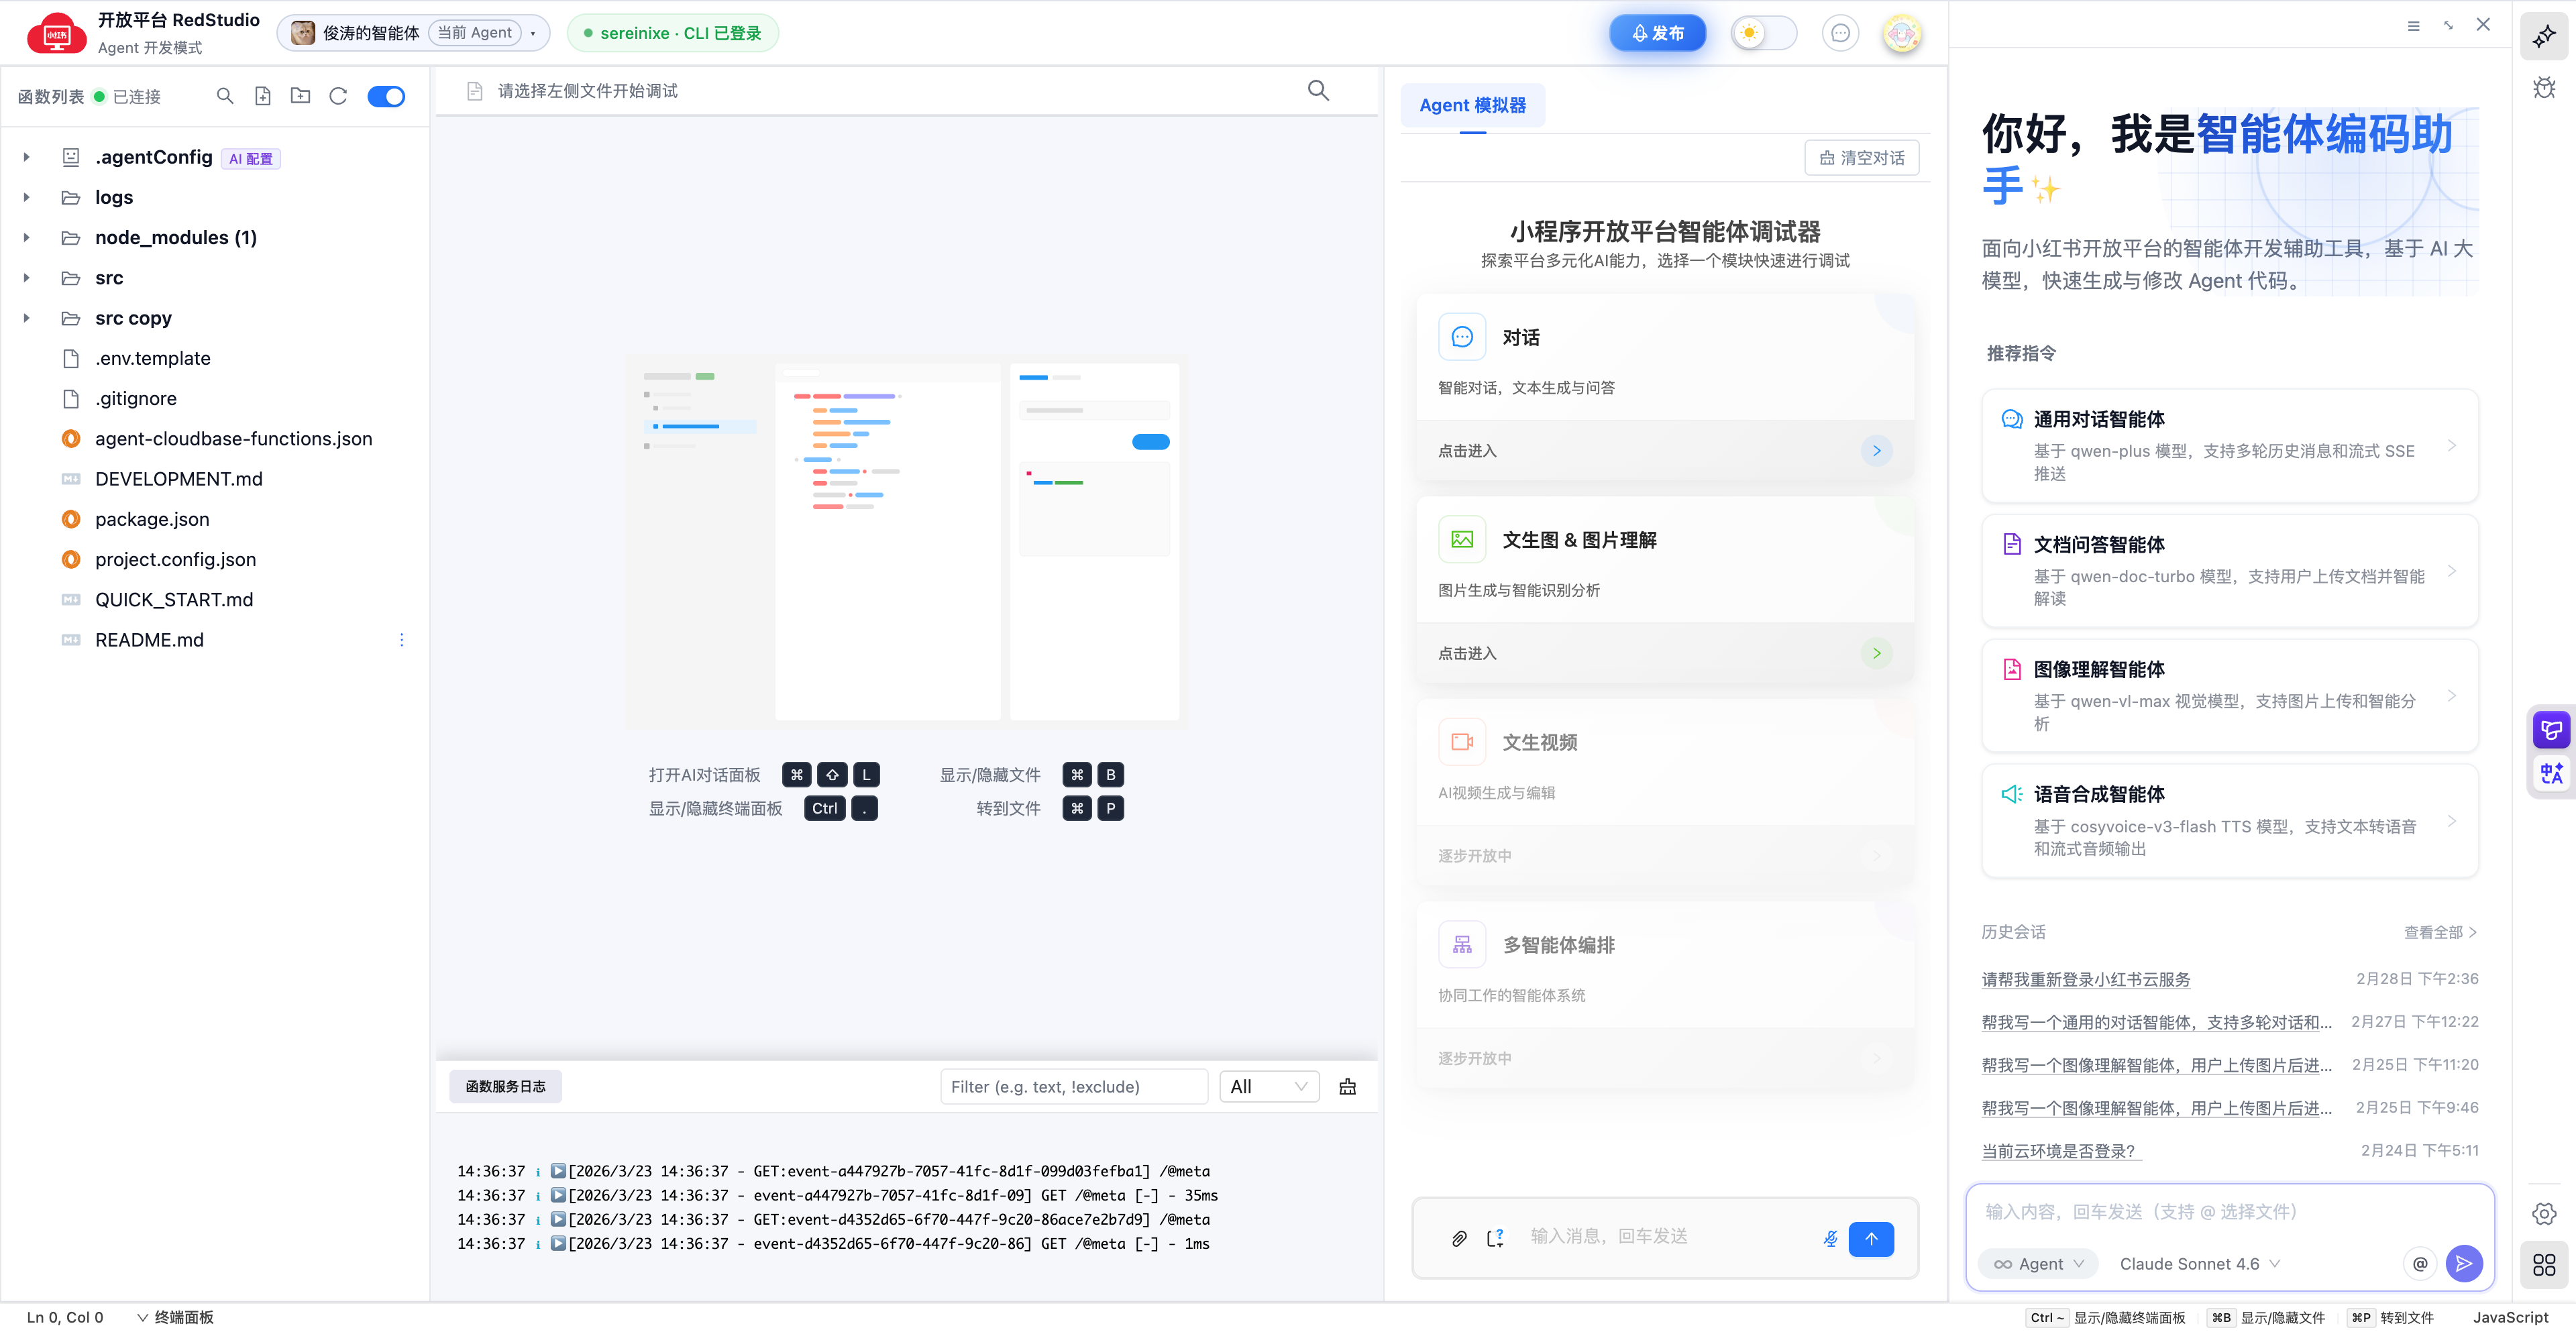Start voice input with microphone icon
This screenshot has width=2576, height=1332.
tap(1830, 1238)
